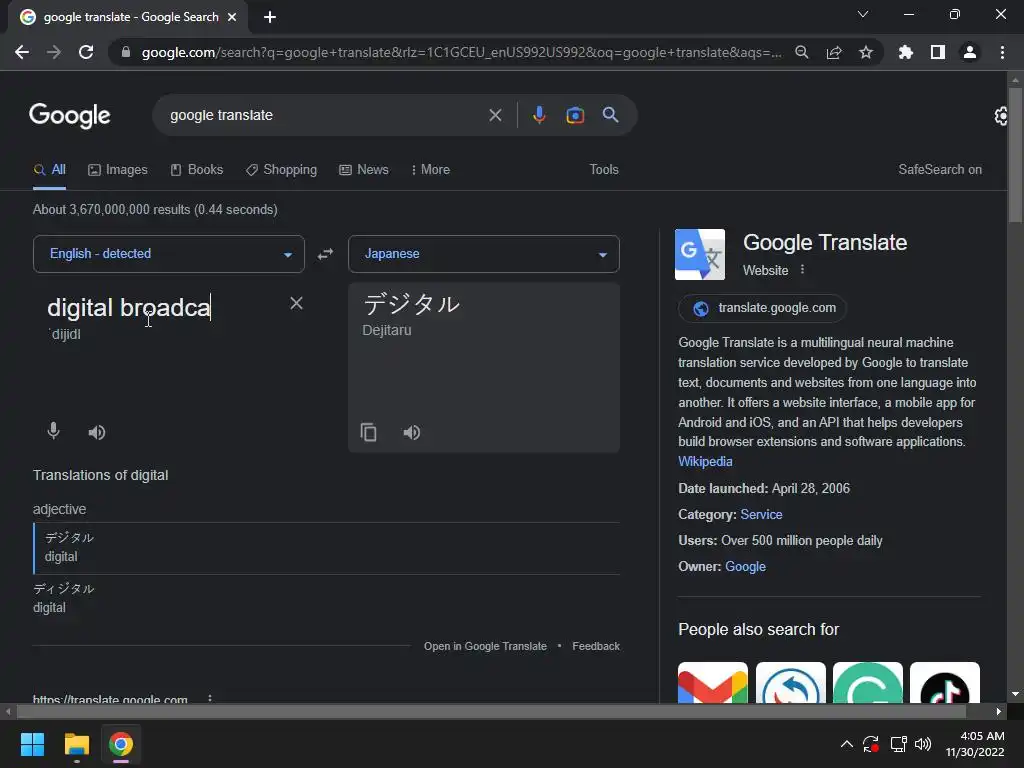Click the browser address bar URL
This screenshot has width=1024, height=768.
461,52
